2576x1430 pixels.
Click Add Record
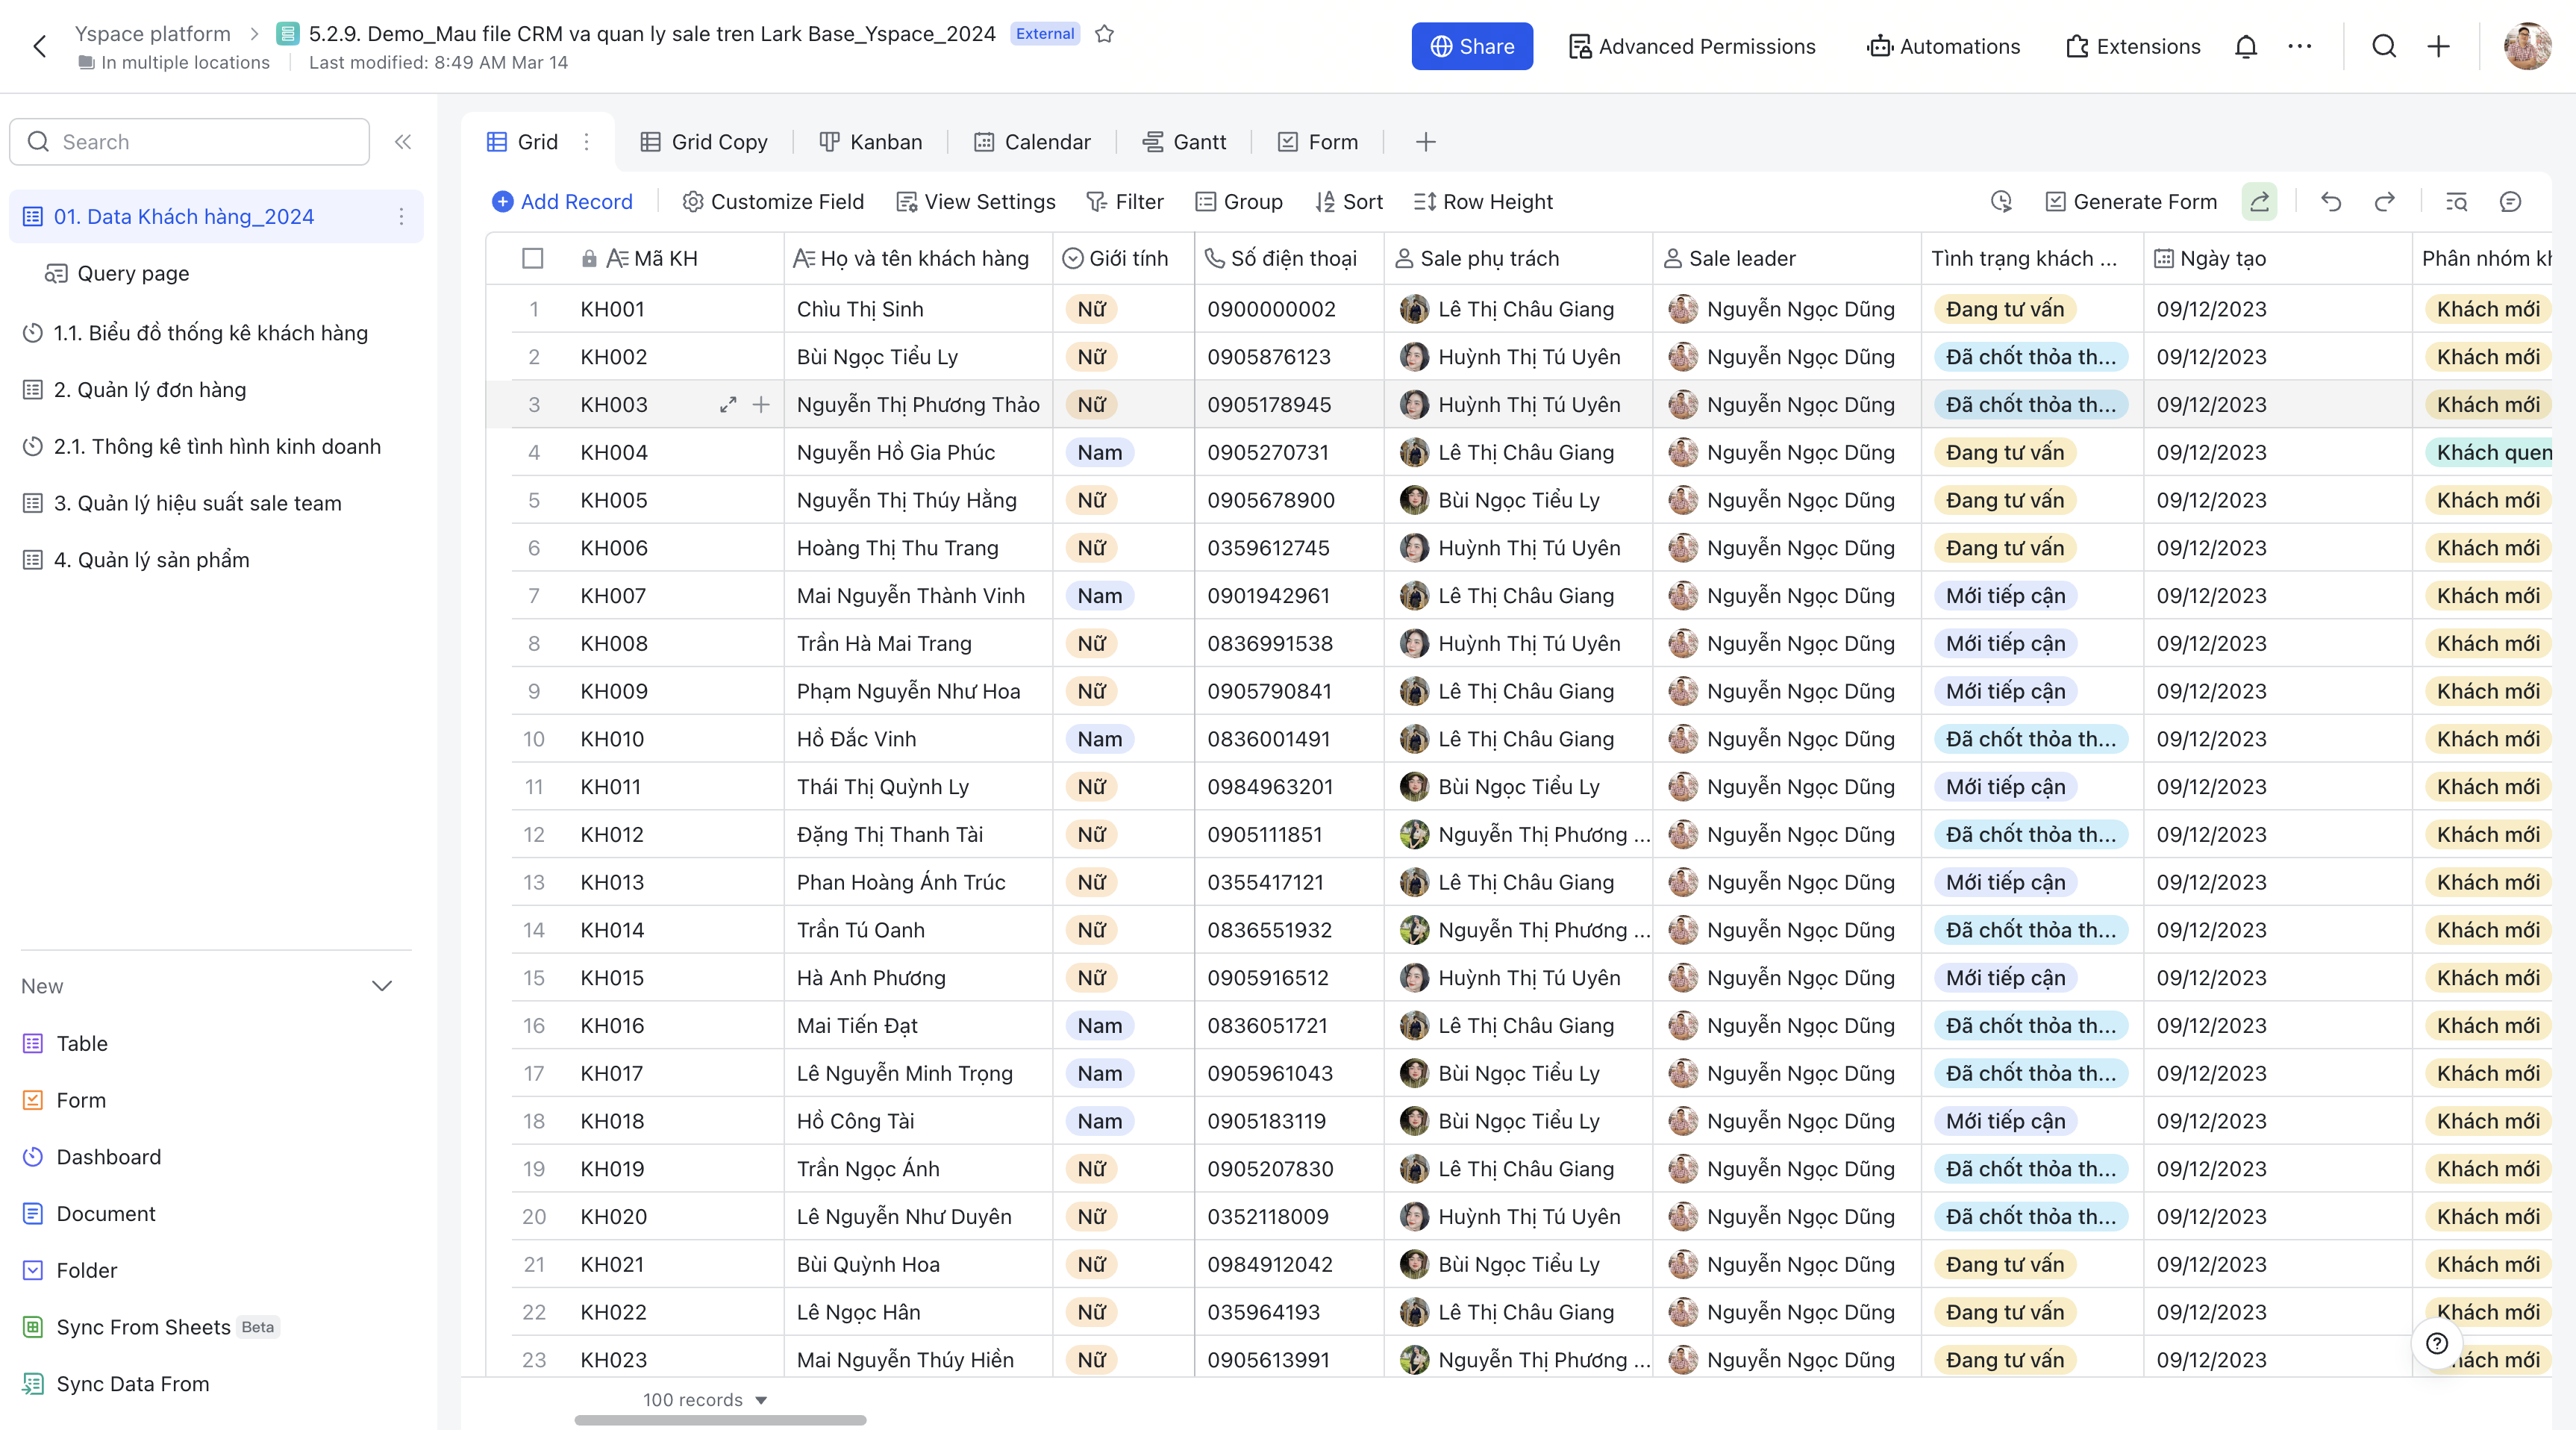click(x=562, y=202)
